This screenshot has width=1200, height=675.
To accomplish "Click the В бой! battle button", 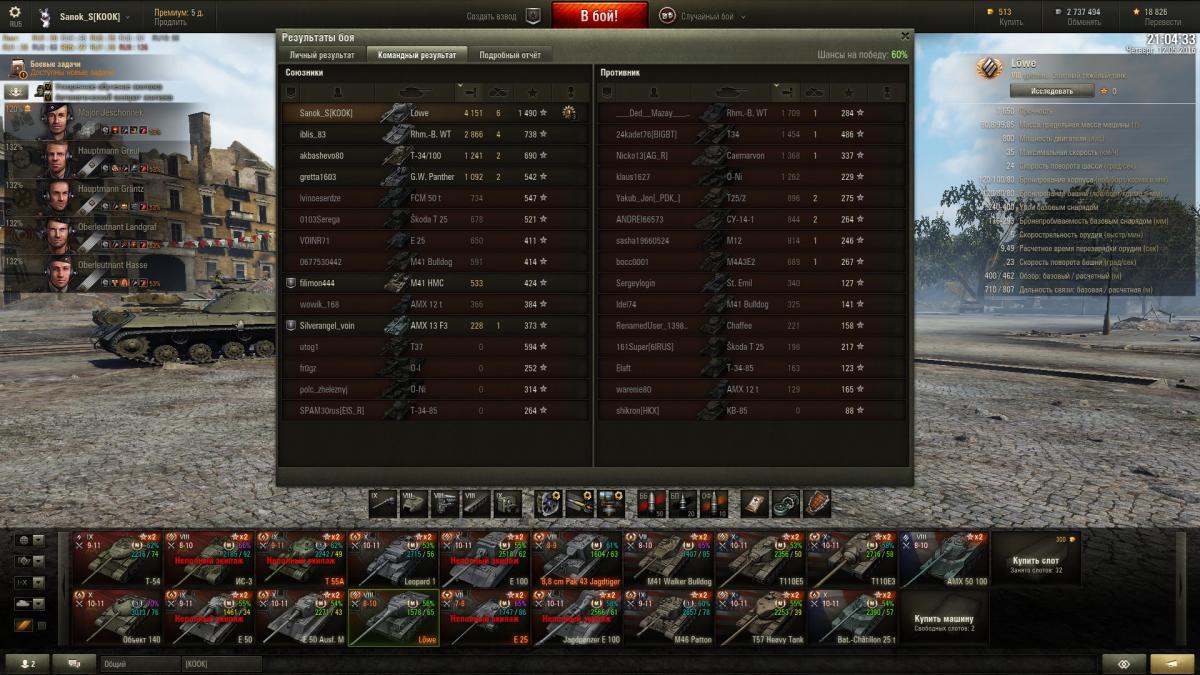I will (x=600, y=16).
